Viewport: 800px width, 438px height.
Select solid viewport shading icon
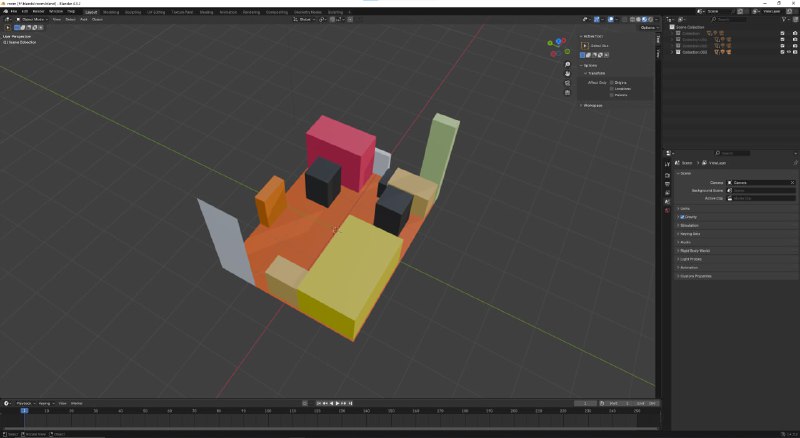[x=638, y=19]
